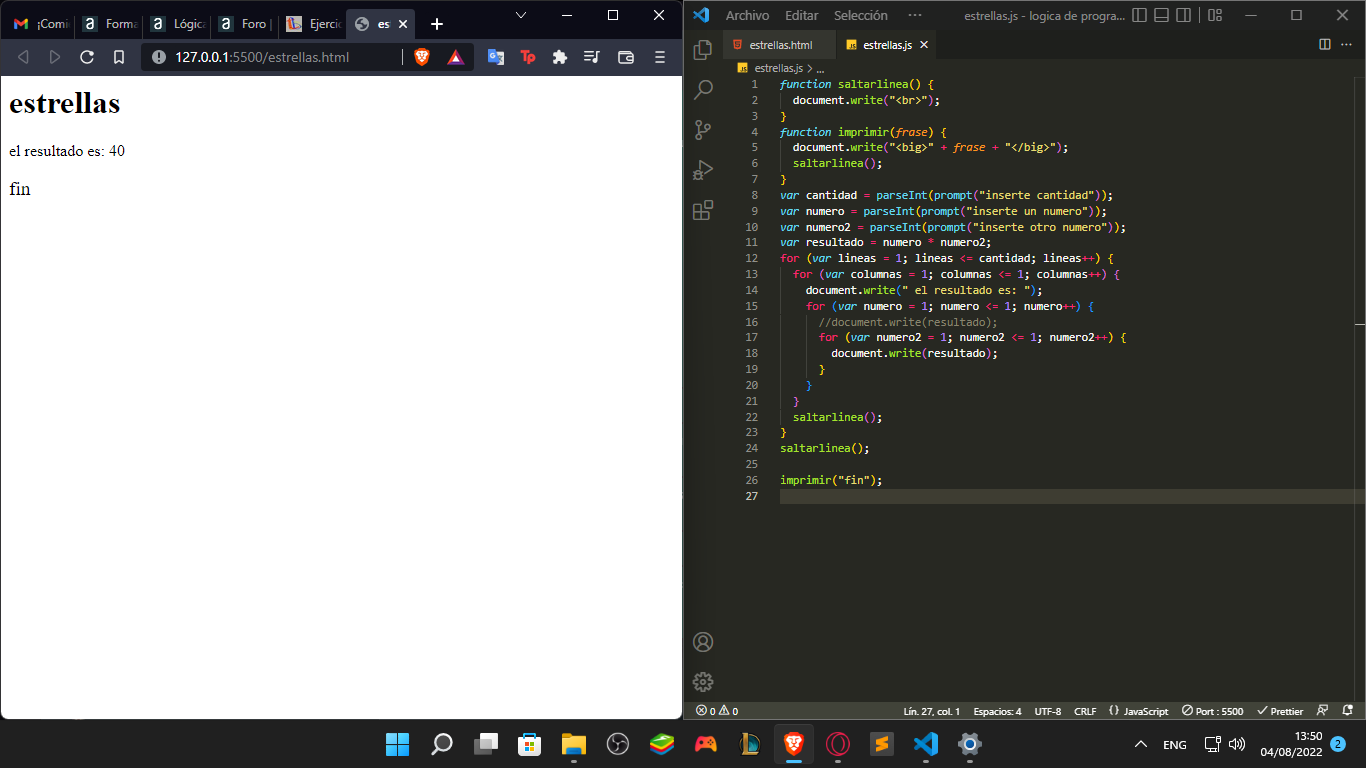Viewport: 1366px width, 768px height.
Task: Close the estrellas.js editor tab
Action: (924, 45)
